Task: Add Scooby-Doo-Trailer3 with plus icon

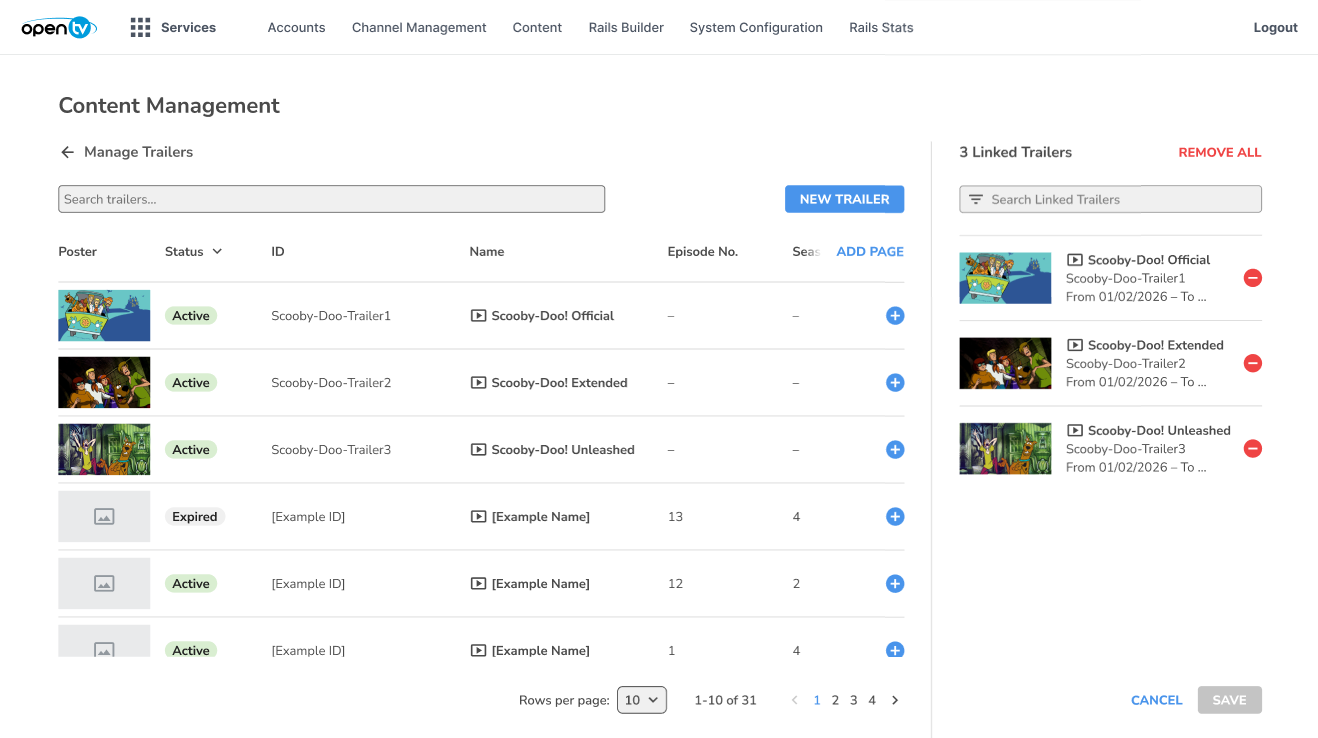Action: pos(895,450)
